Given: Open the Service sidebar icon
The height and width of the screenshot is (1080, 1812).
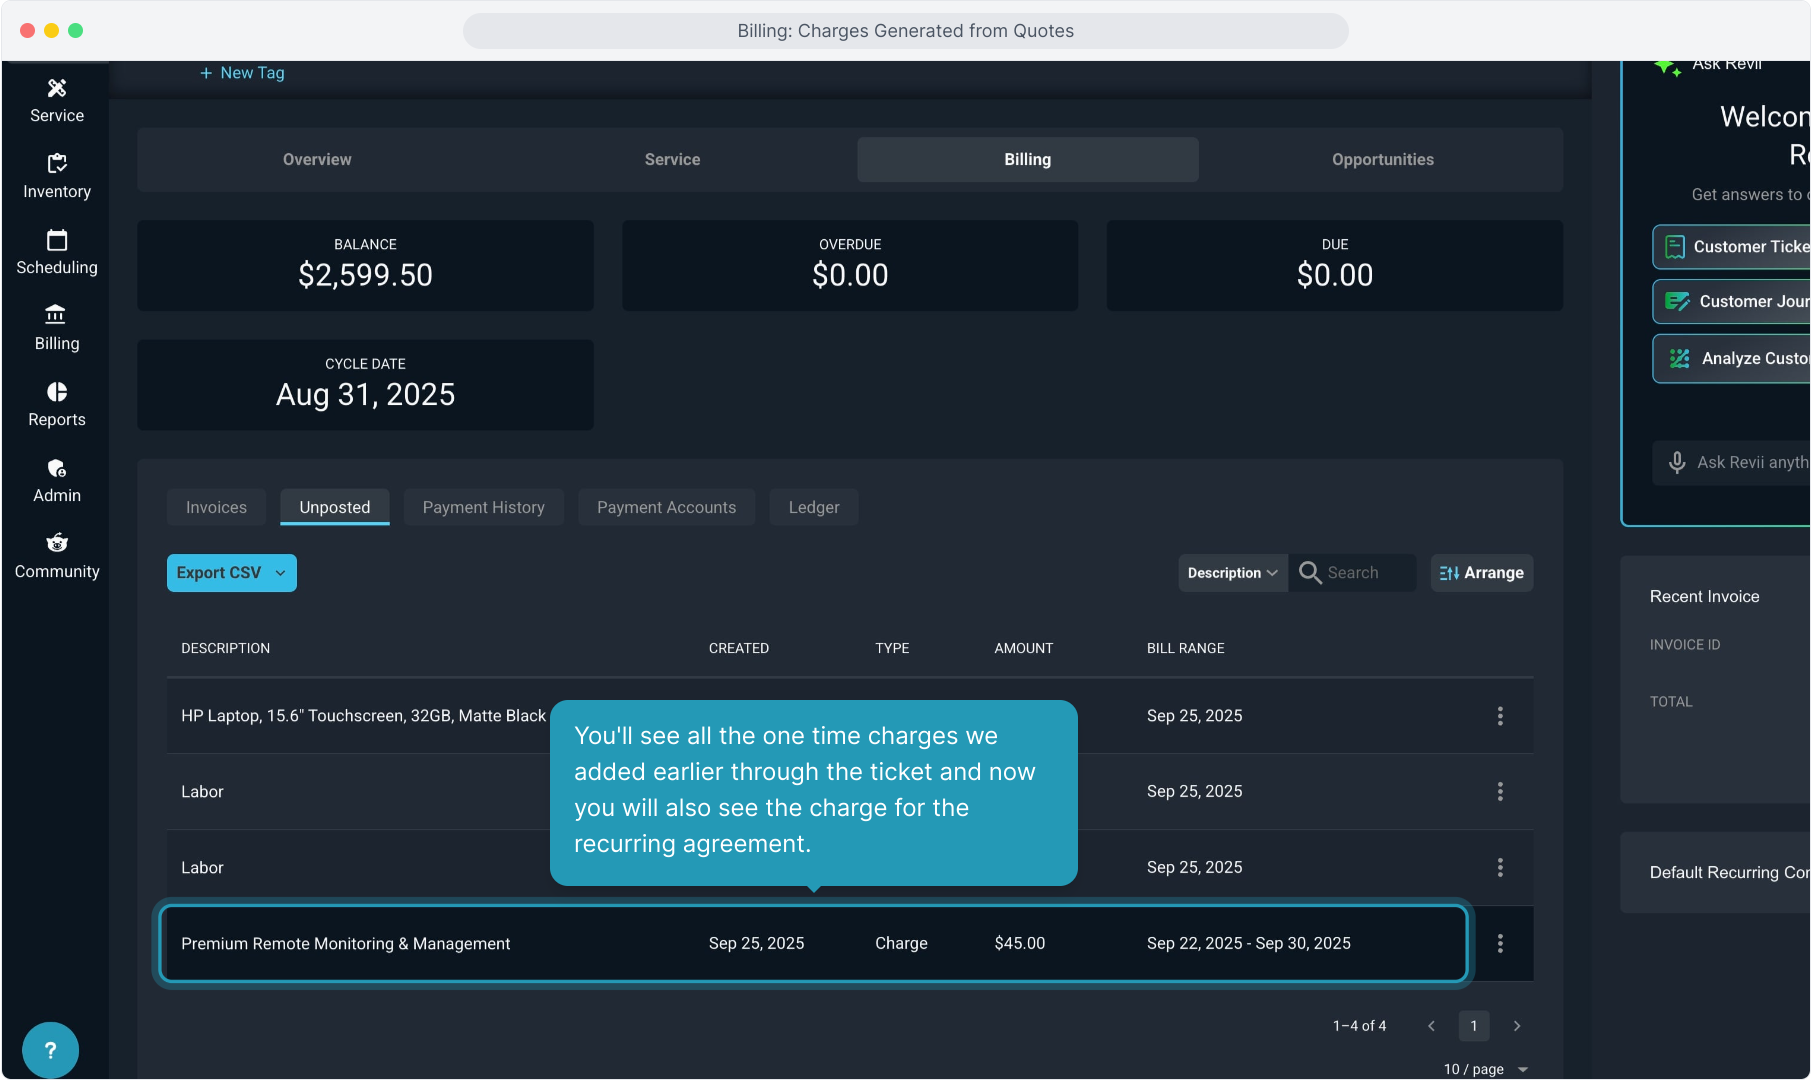Looking at the screenshot, I should (x=57, y=89).
